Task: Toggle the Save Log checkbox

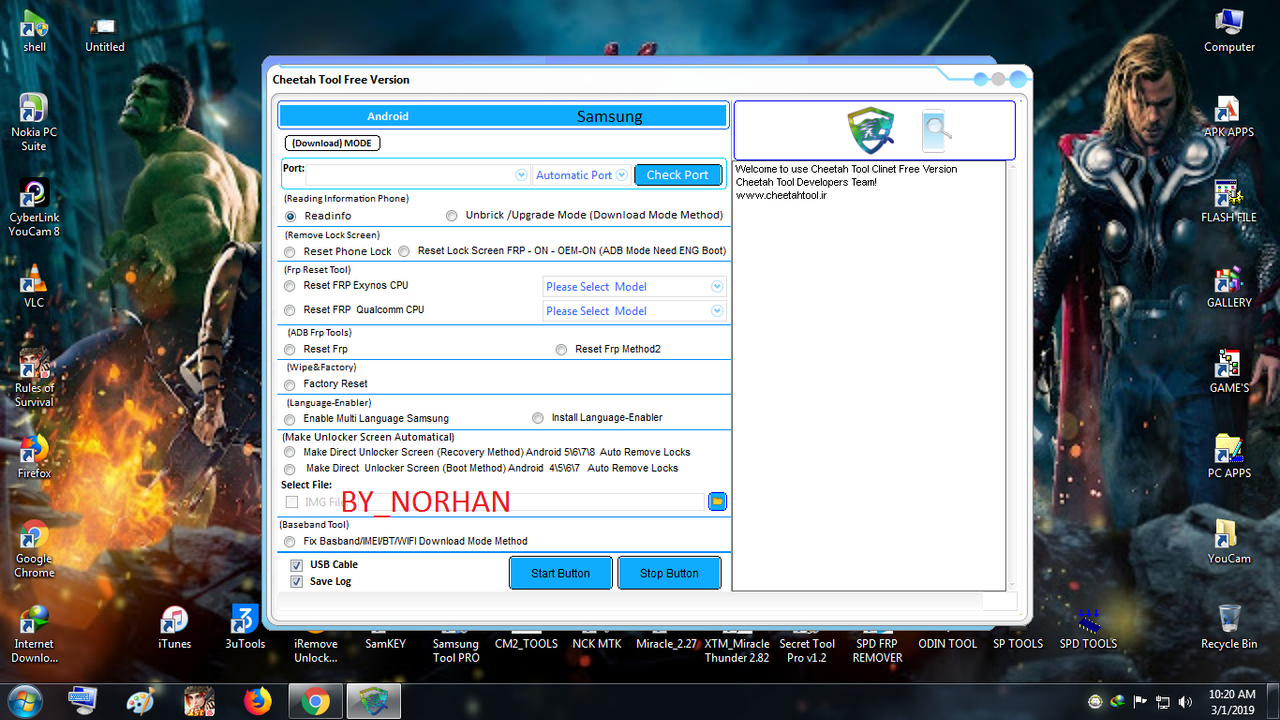Action: (296, 581)
